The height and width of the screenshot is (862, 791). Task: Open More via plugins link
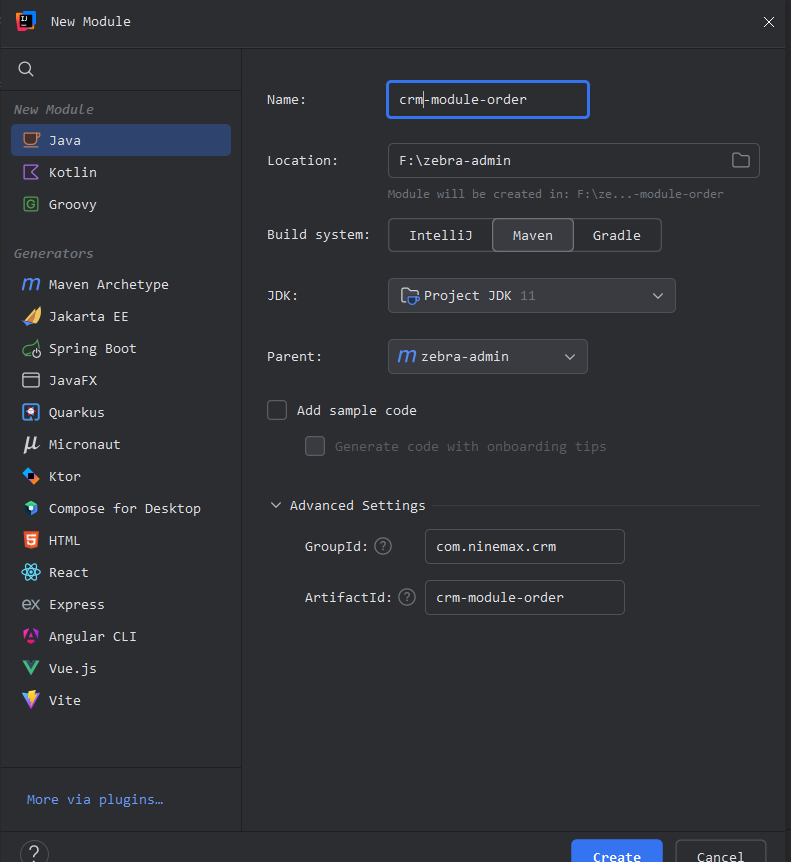coord(95,799)
